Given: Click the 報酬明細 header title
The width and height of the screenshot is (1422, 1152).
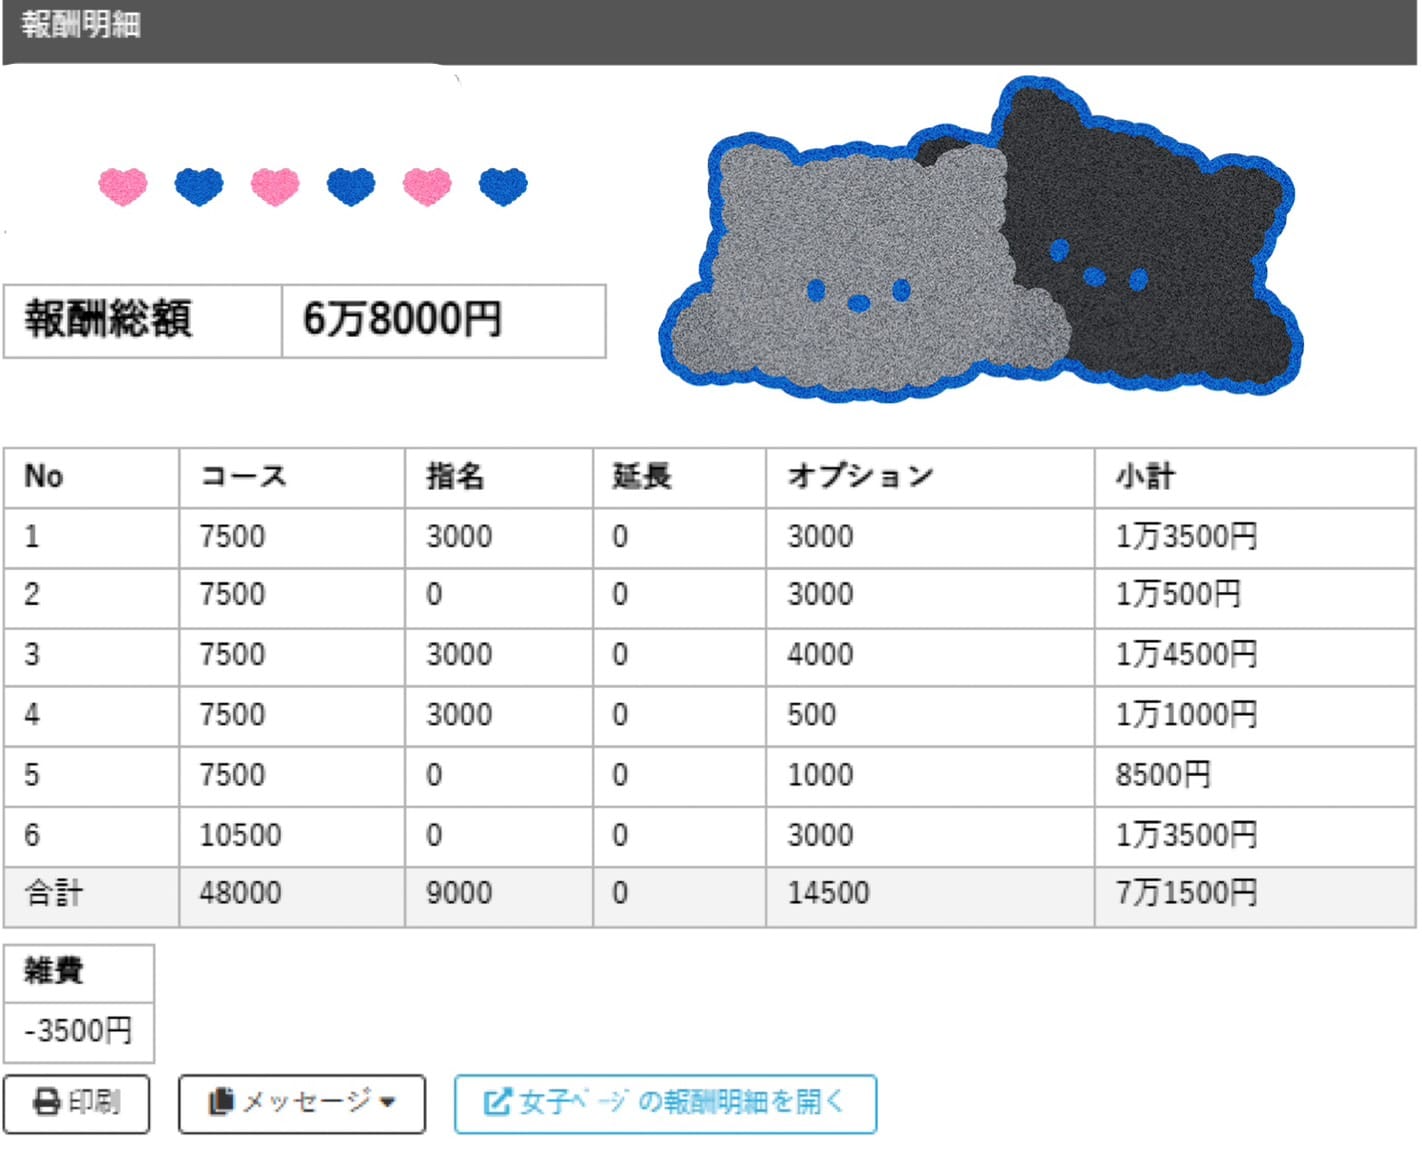Looking at the screenshot, I should point(81,24).
